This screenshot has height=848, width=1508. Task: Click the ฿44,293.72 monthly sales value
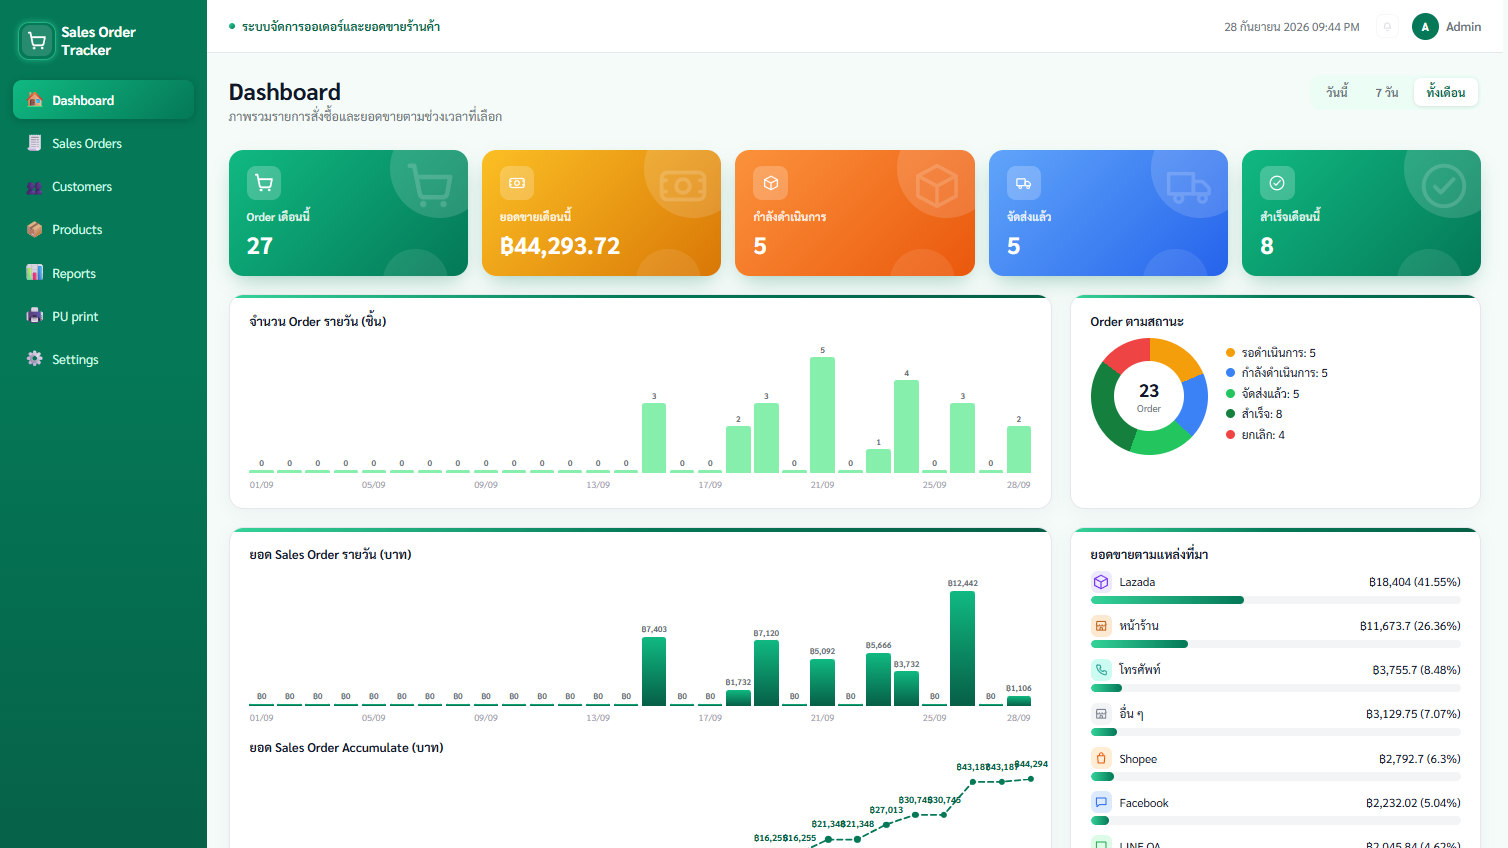(560, 246)
